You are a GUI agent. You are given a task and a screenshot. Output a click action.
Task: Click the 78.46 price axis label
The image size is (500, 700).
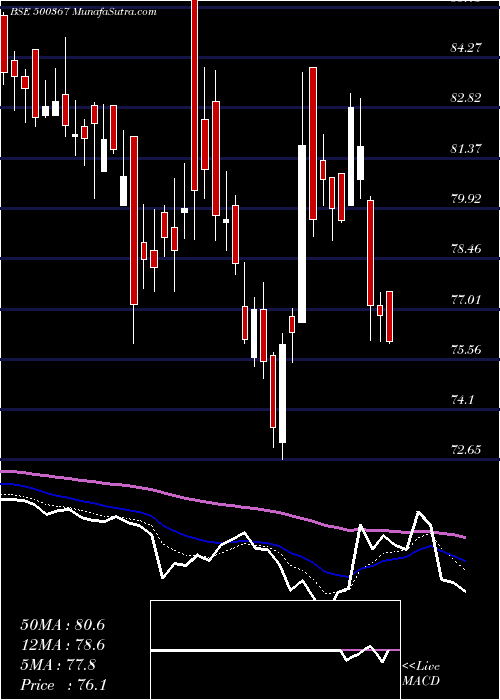click(x=467, y=249)
